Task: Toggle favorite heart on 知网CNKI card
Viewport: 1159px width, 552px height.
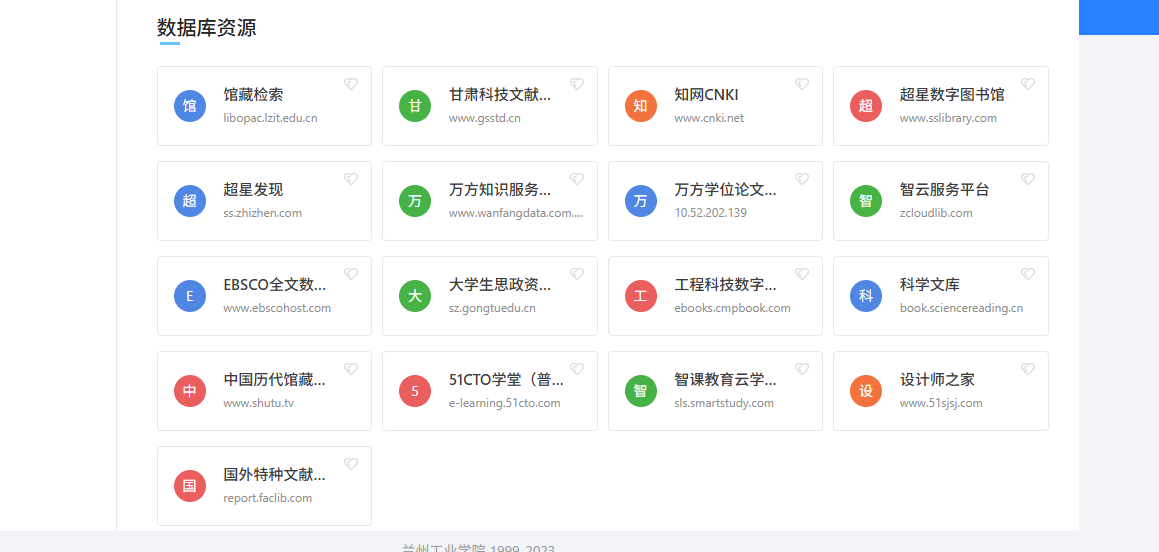Action: (802, 84)
